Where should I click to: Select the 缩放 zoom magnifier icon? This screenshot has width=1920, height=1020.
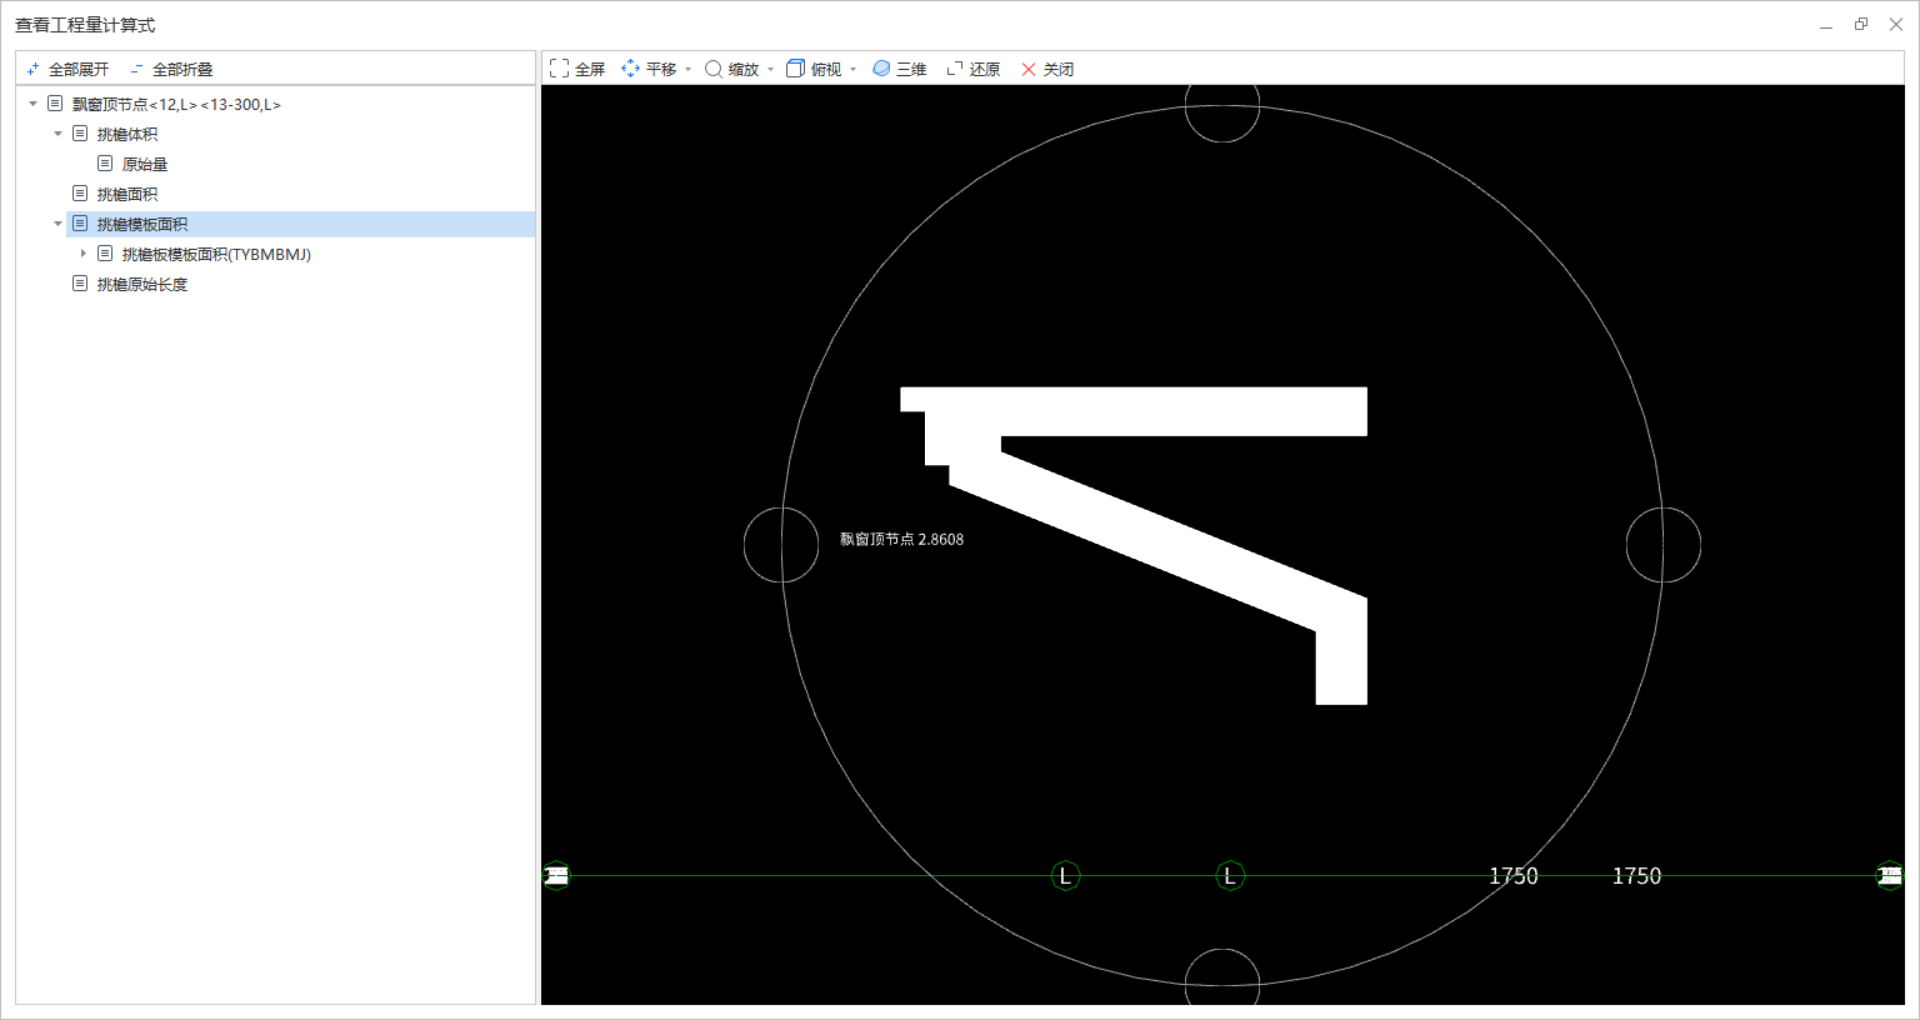tap(713, 68)
